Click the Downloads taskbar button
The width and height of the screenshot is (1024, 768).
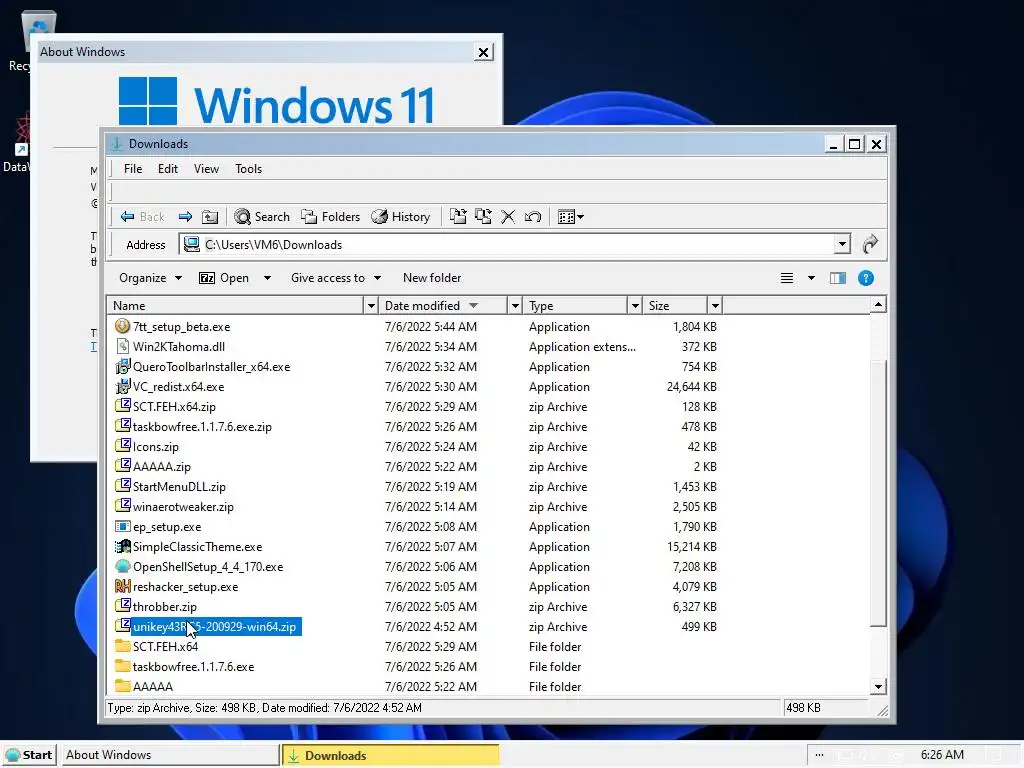pos(391,755)
